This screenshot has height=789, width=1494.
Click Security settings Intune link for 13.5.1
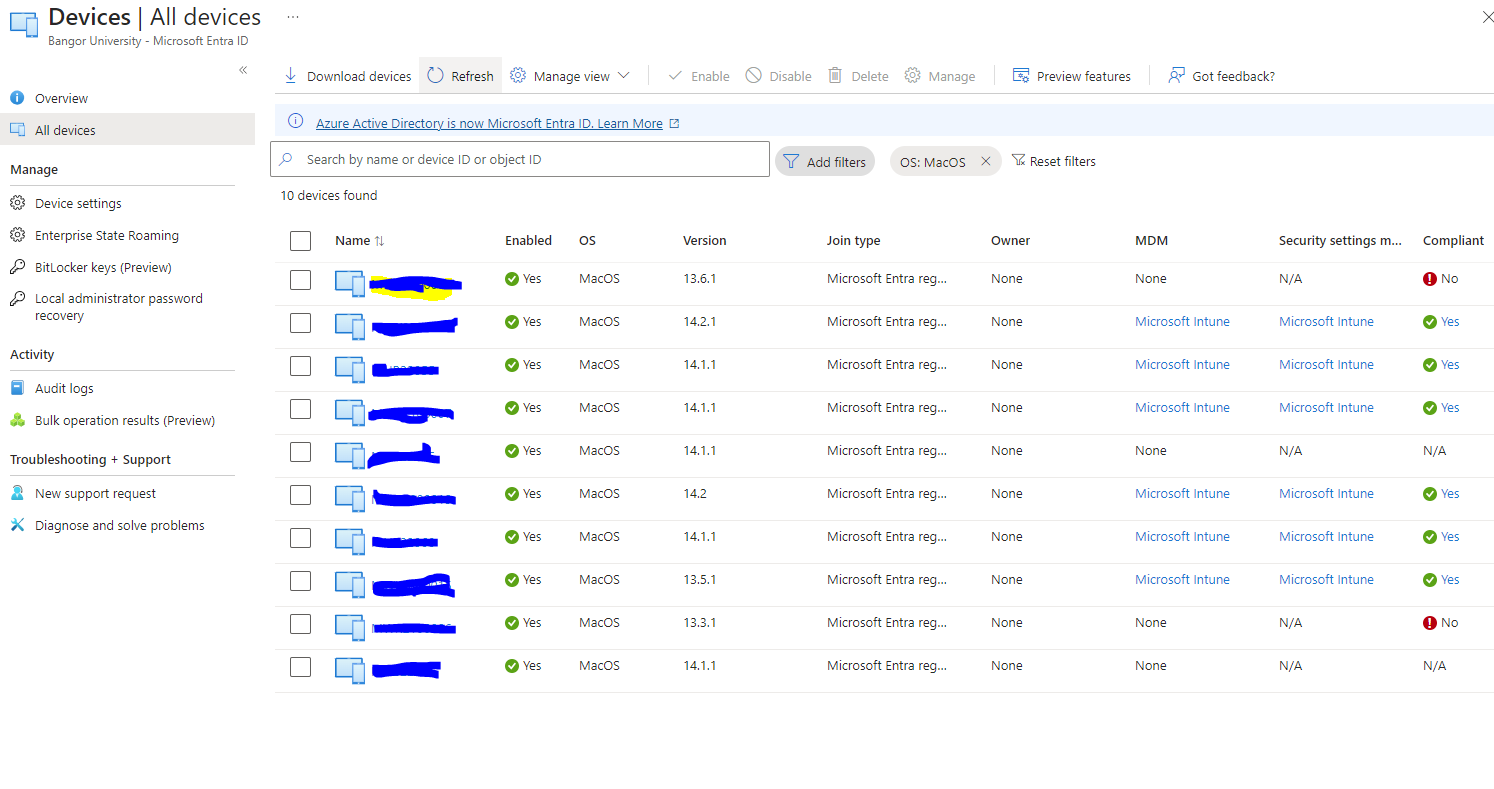[x=1326, y=579]
